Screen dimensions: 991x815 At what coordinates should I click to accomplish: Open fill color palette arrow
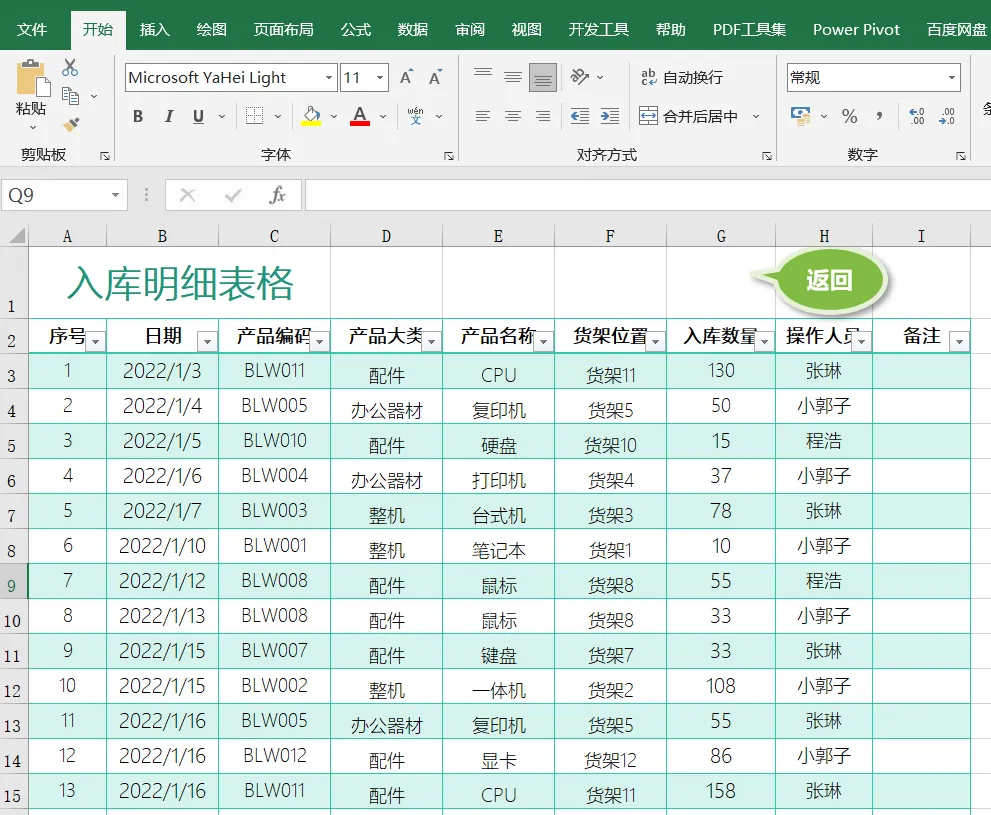[334, 116]
